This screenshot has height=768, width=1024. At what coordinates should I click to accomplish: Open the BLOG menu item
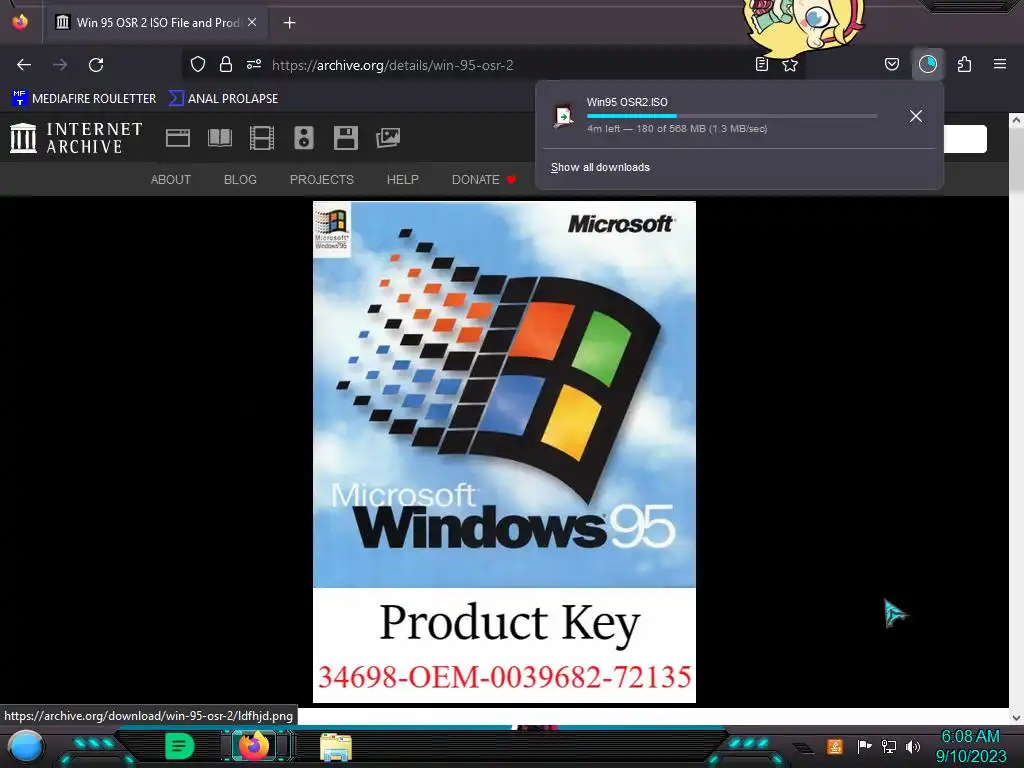pyautogui.click(x=240, y=180)
